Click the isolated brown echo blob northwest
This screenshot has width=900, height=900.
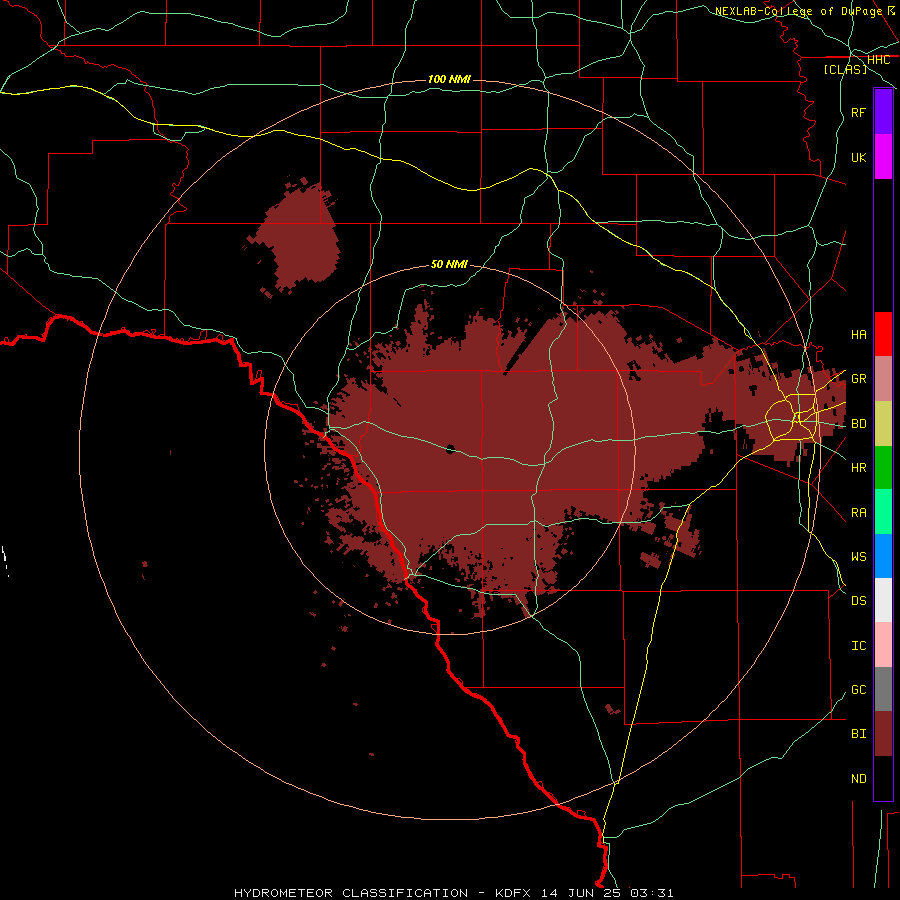click(x=298, y=238)
